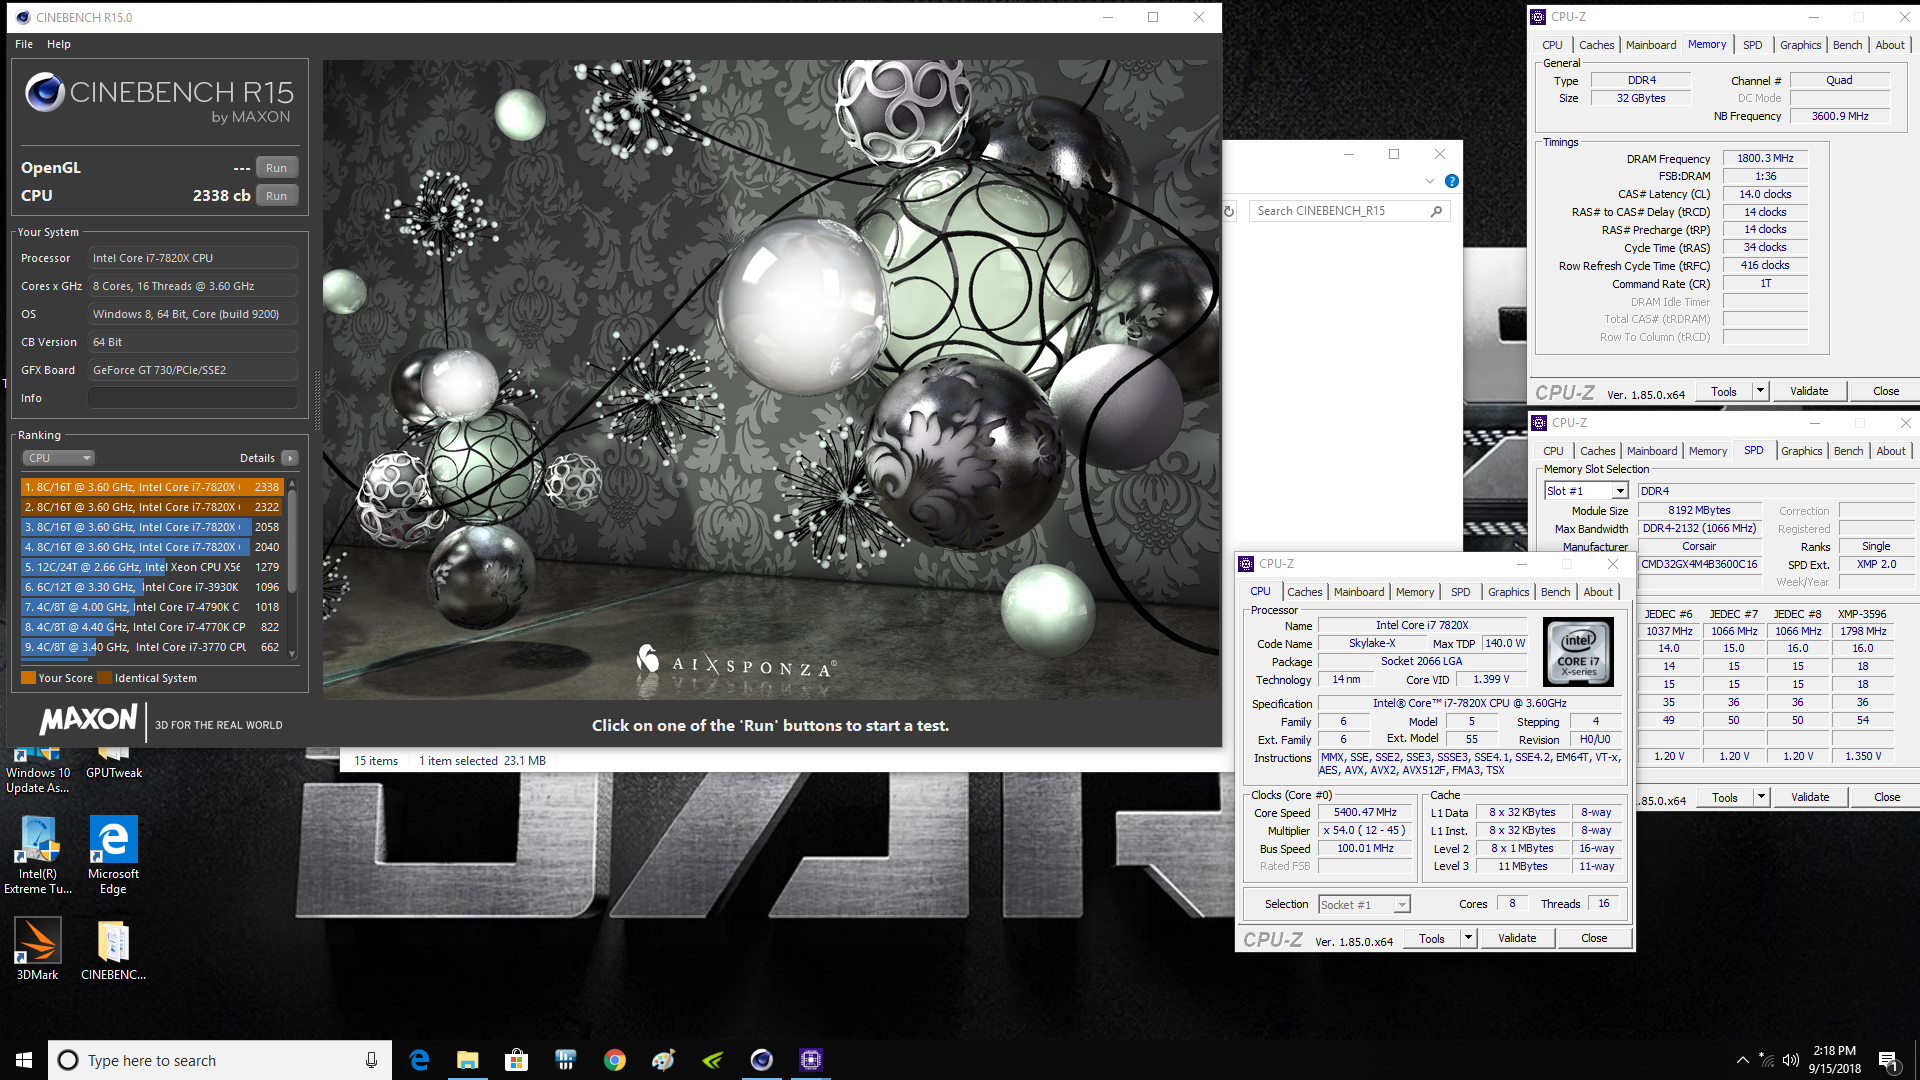
Task: Open notification center icon
Action: pos(1888,1060)
